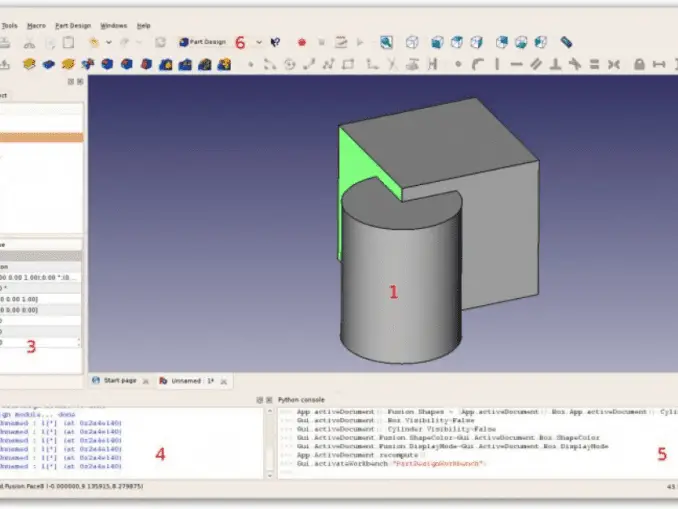Open the Windows menu

click(114, 26)
